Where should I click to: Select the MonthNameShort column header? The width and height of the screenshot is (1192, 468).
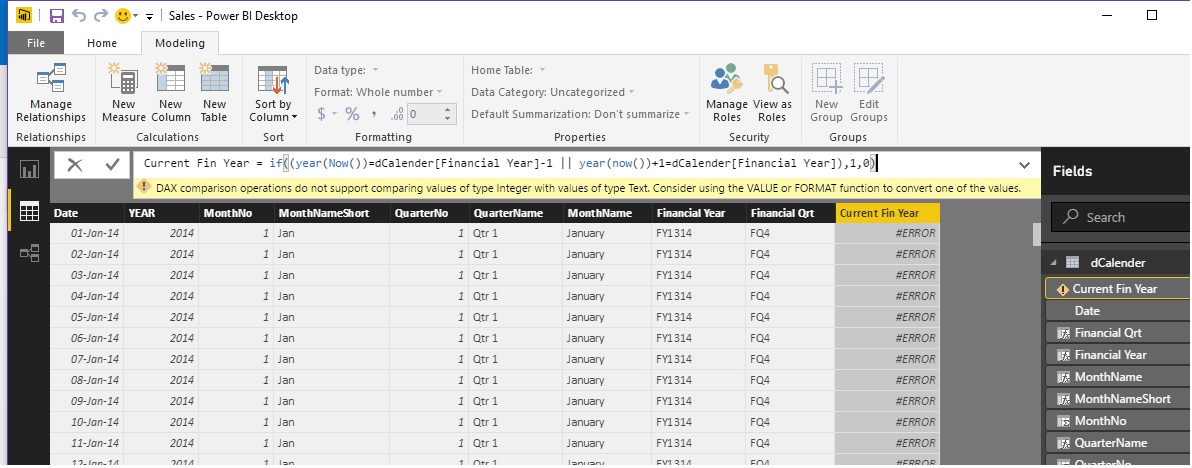tap(331, 213)
